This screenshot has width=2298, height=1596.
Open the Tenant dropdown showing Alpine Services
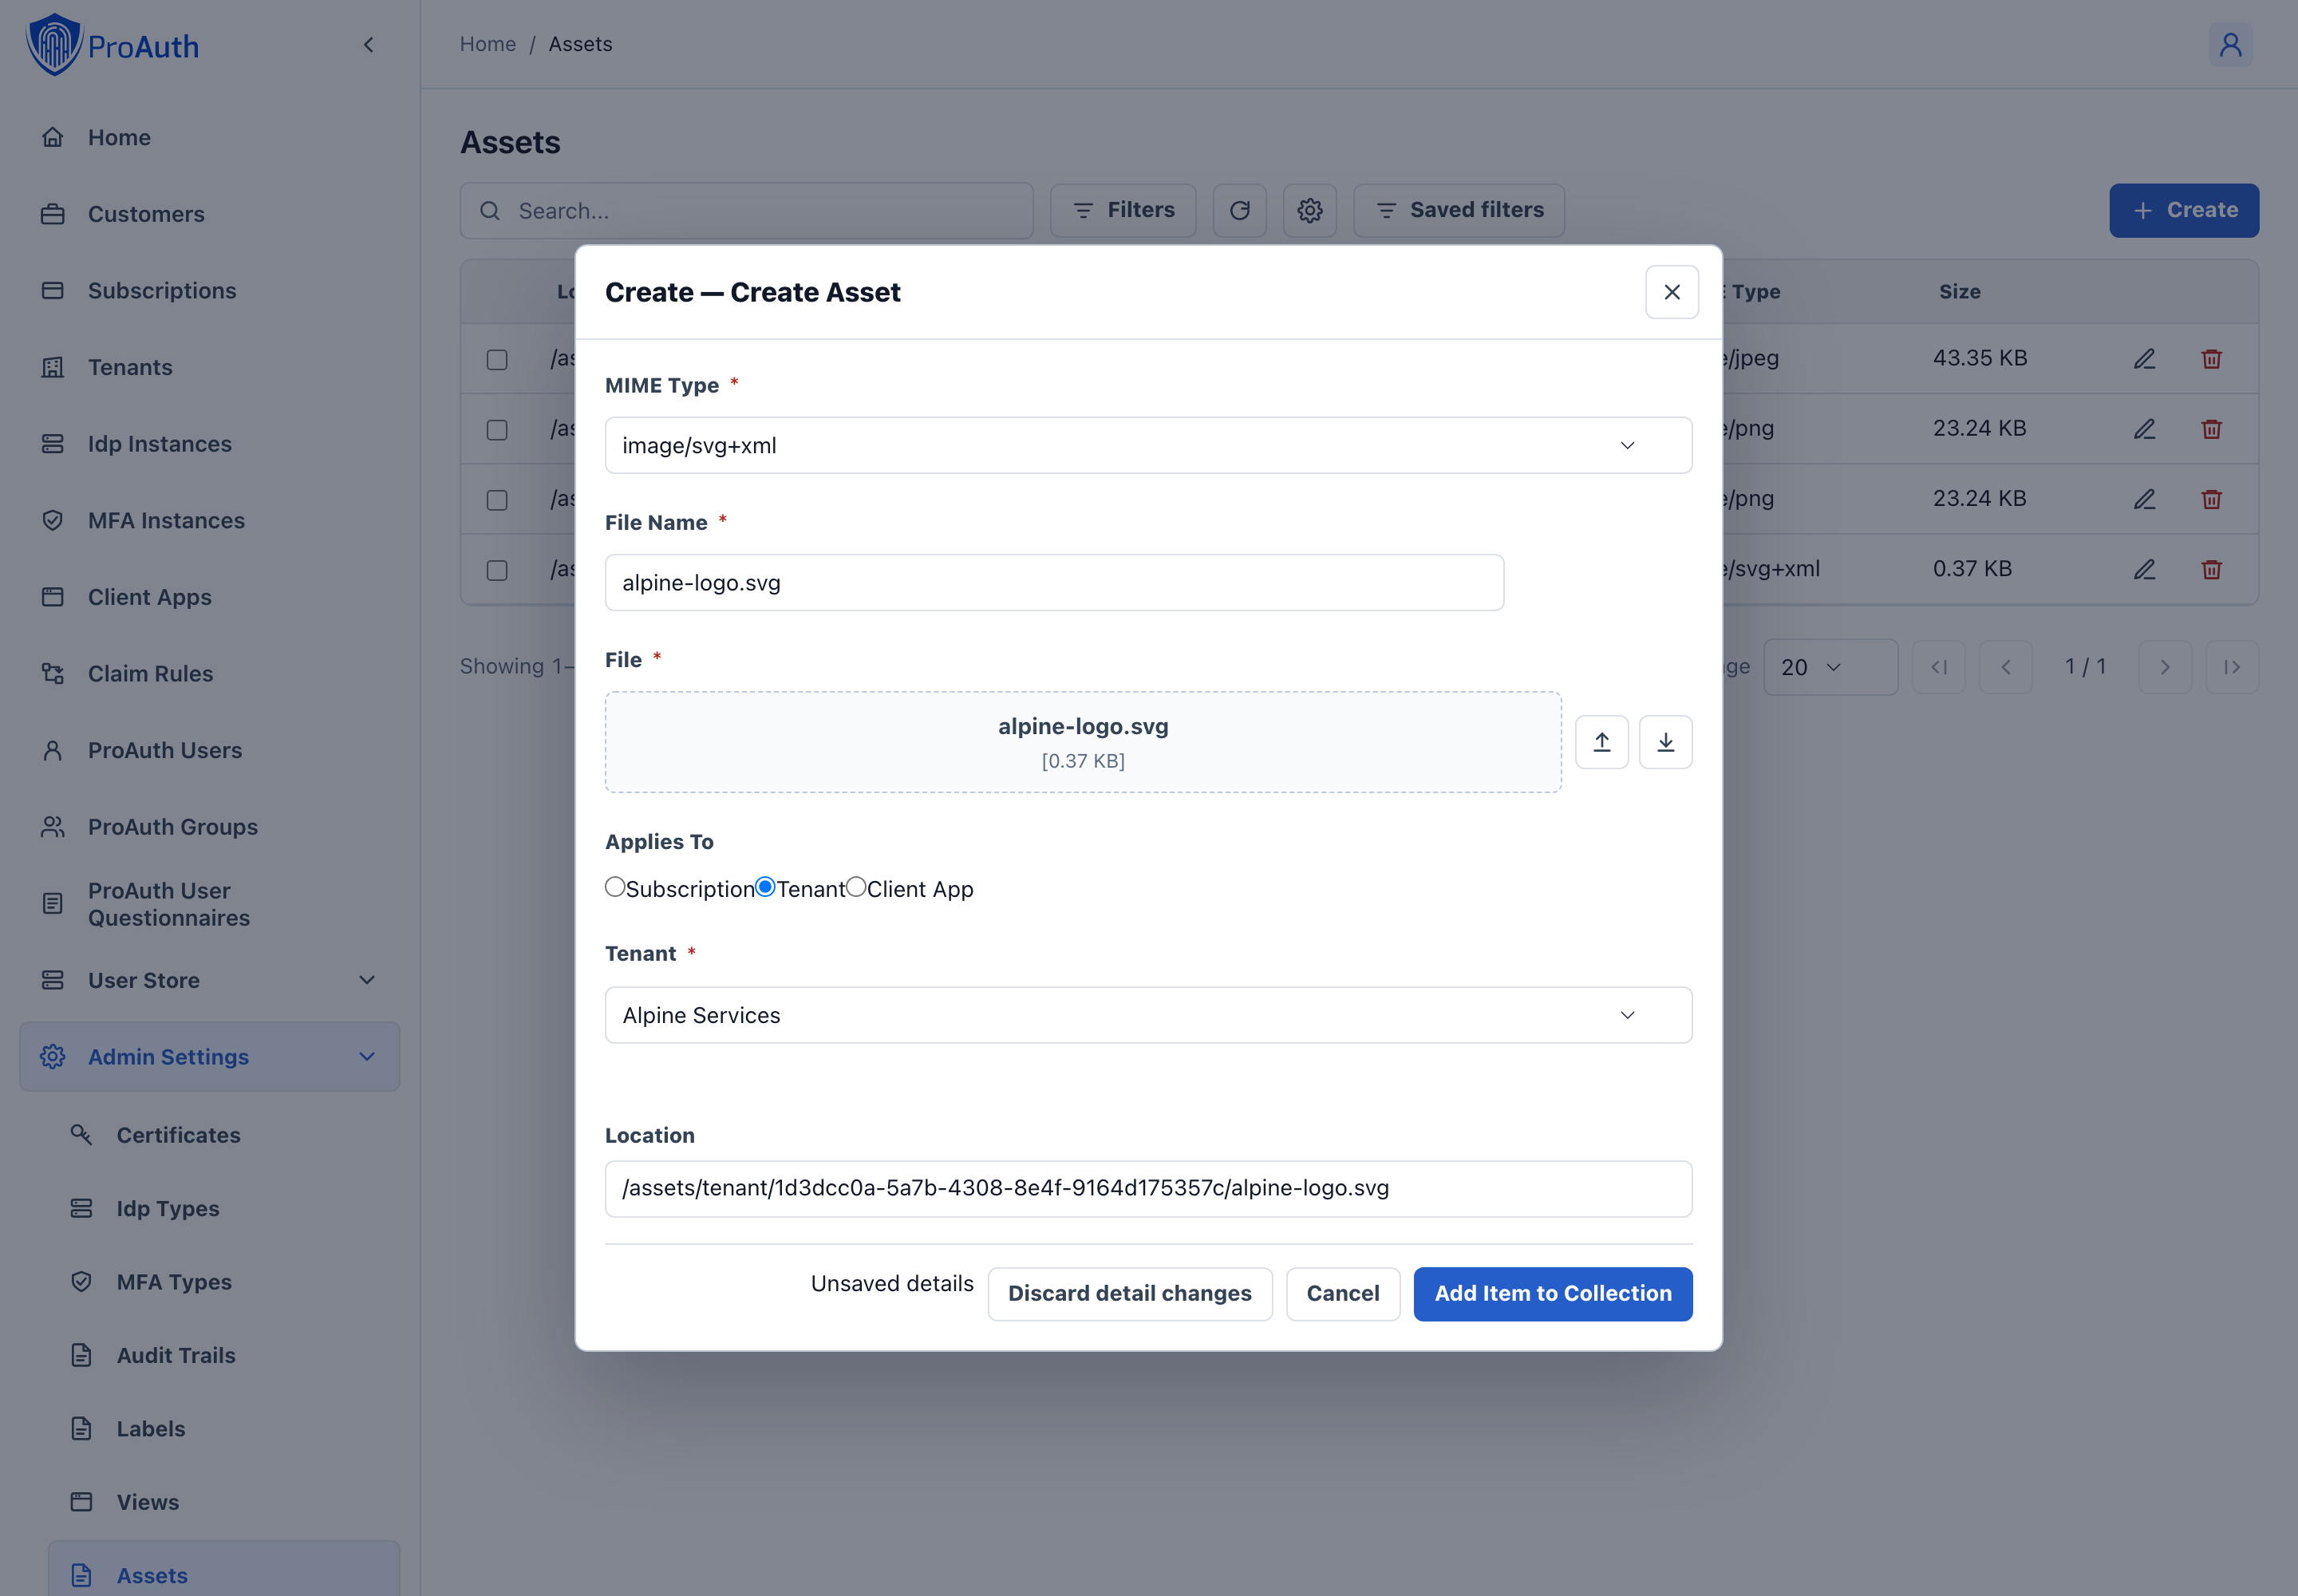tap(1148, 1015)
